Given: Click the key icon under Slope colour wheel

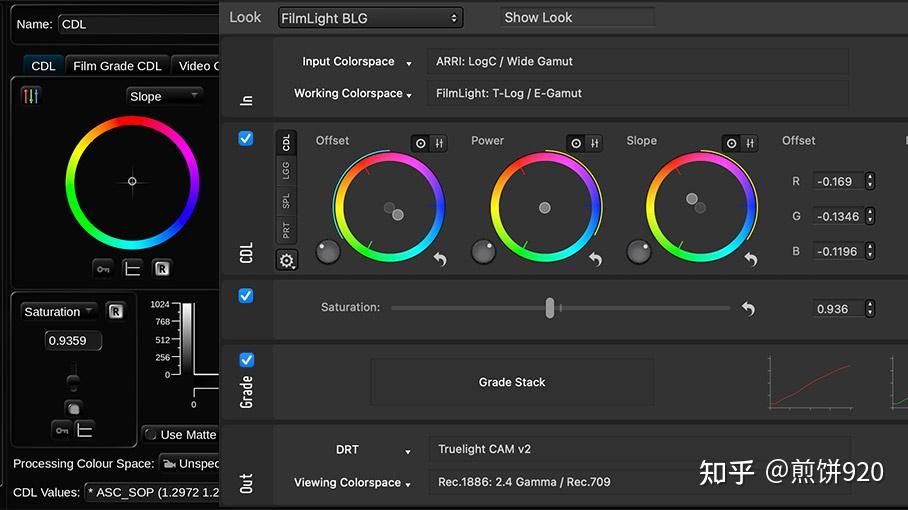Looking at the screenshot, I should point(103,269).
